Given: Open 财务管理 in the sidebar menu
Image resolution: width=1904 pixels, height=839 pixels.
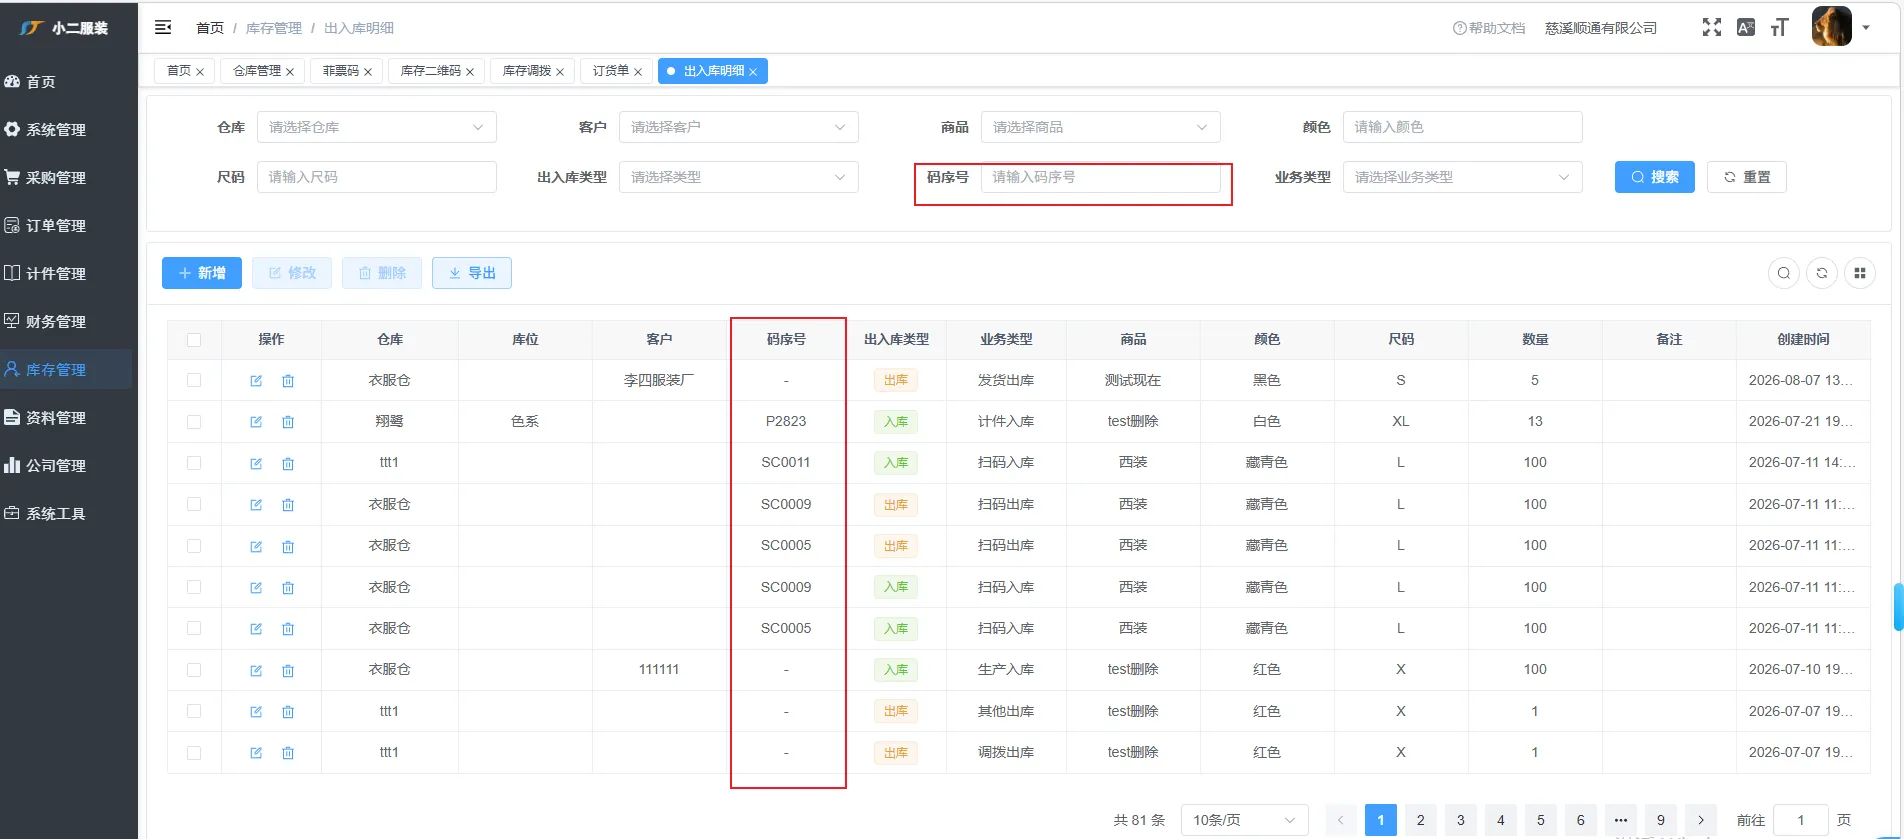Looking at the screenshot, I should (56, 321).
